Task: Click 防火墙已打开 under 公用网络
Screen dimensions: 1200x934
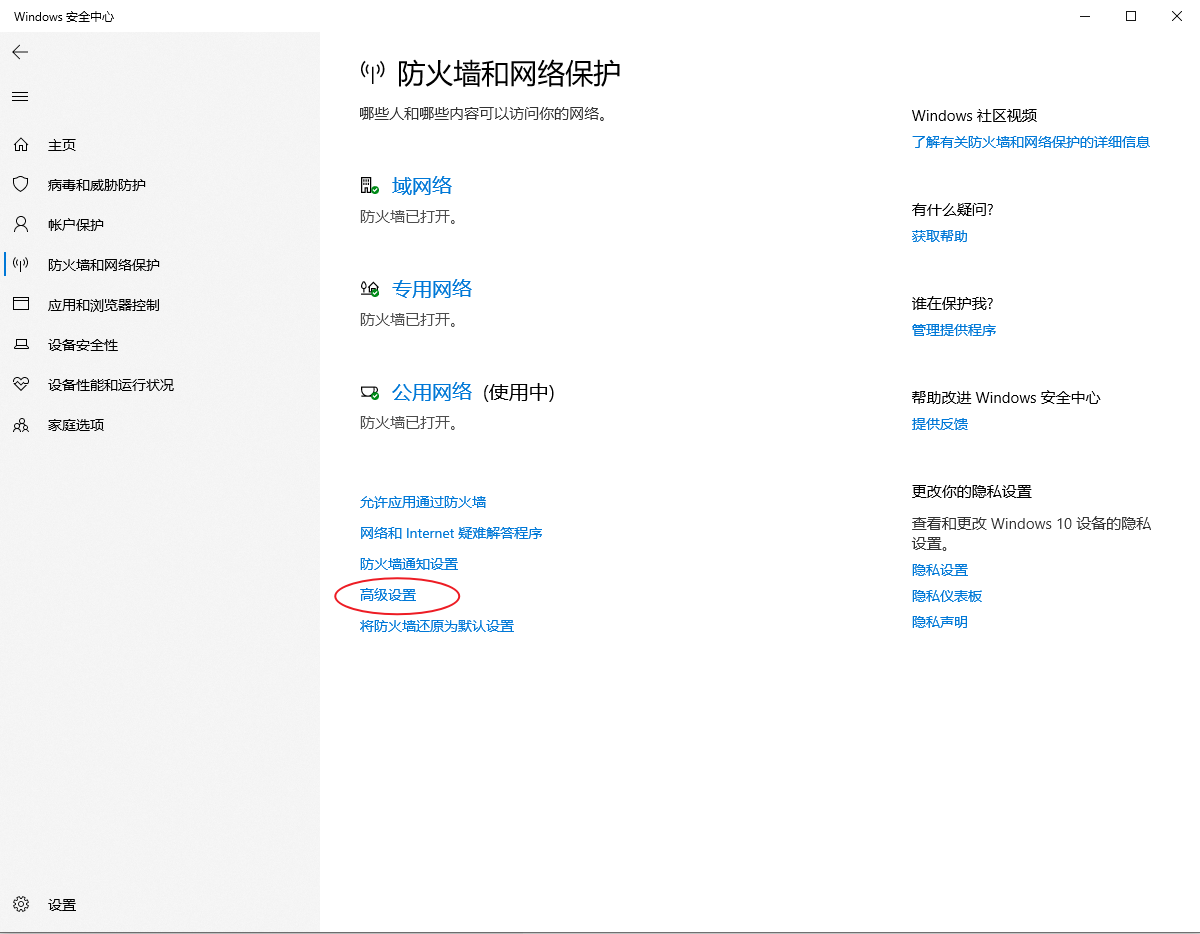Action: (409, 423)
